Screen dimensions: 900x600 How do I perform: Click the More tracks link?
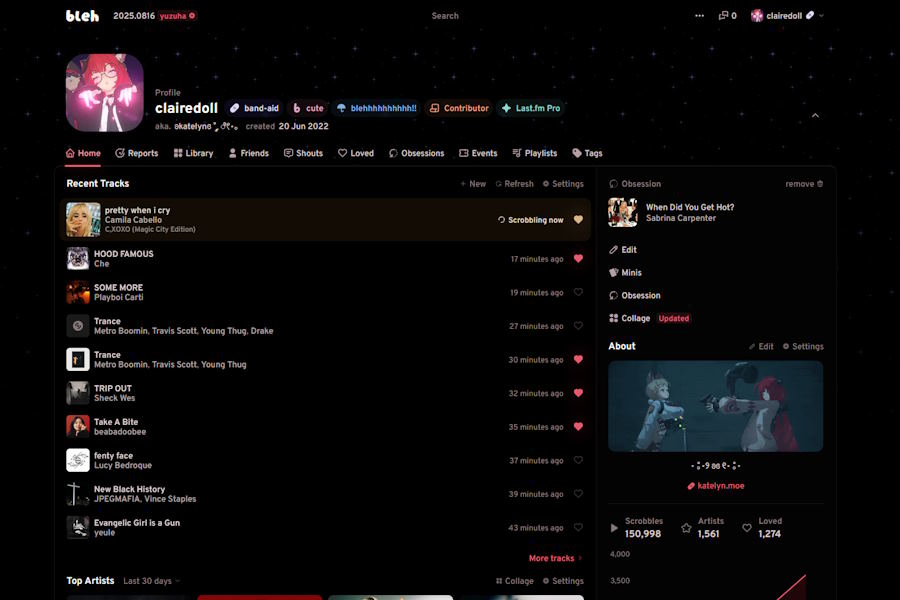pyautogui.click(x=555, y=558)
